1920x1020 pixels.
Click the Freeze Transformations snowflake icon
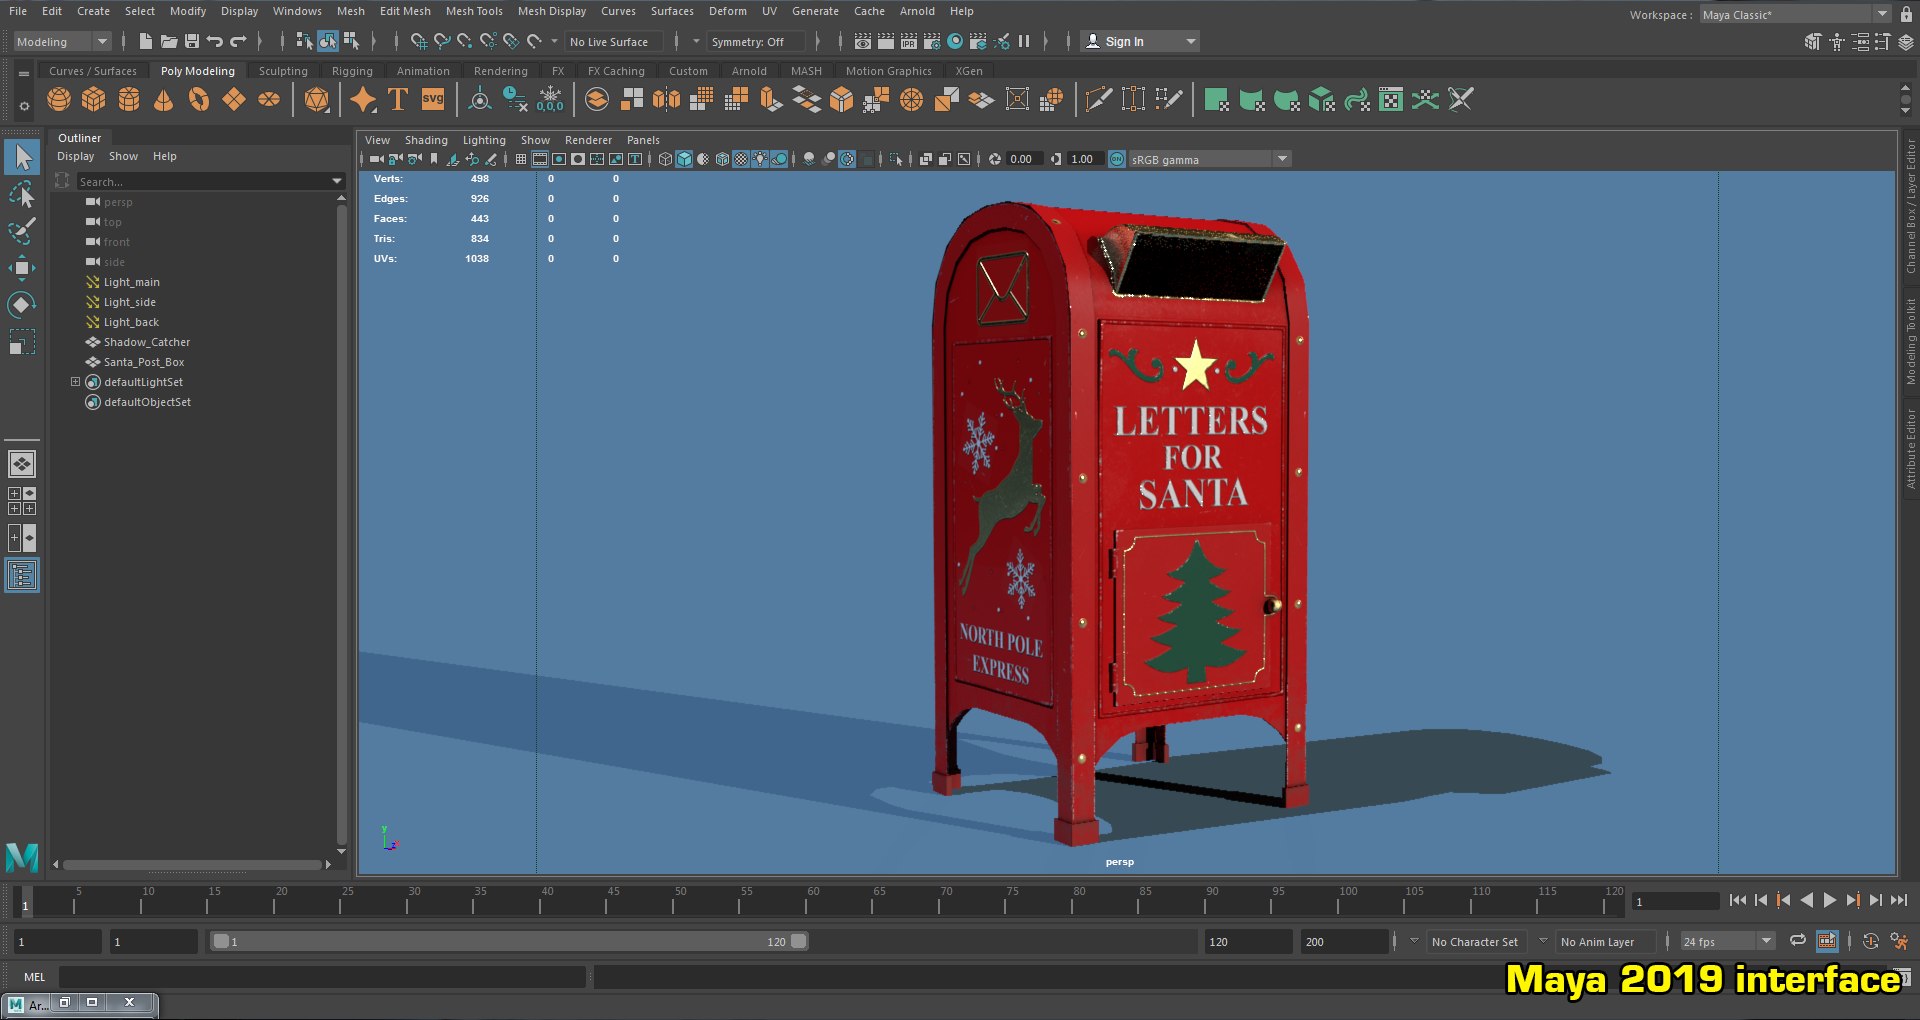(550, 99)
